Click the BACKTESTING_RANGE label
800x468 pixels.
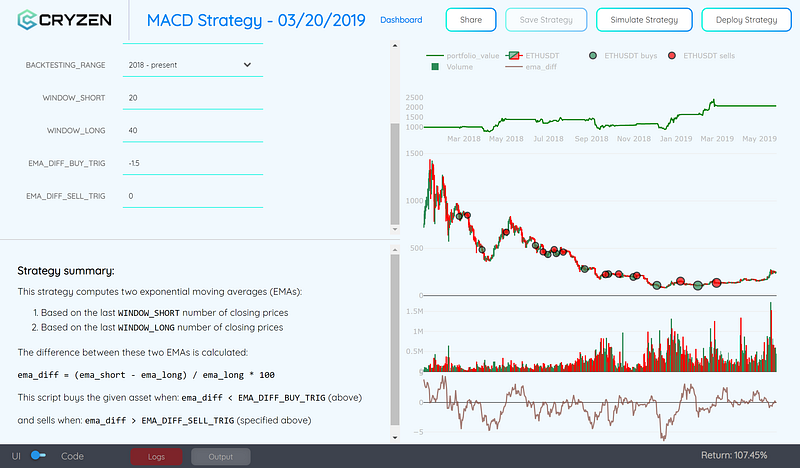(x=65, y=65)
